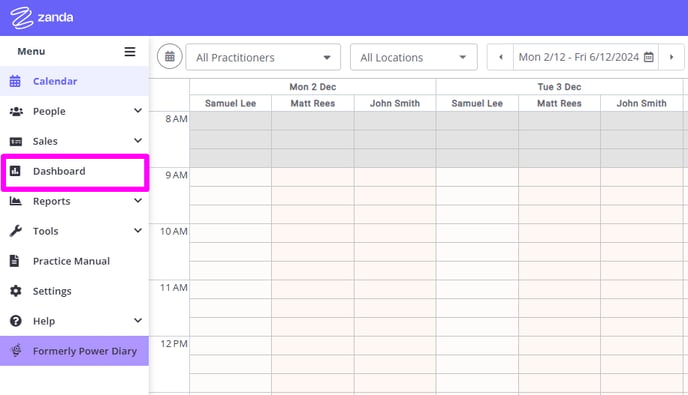Screen dimensions: 688x395
Task: Select Calendar in the sidebar menu
Action: [75, 81]
